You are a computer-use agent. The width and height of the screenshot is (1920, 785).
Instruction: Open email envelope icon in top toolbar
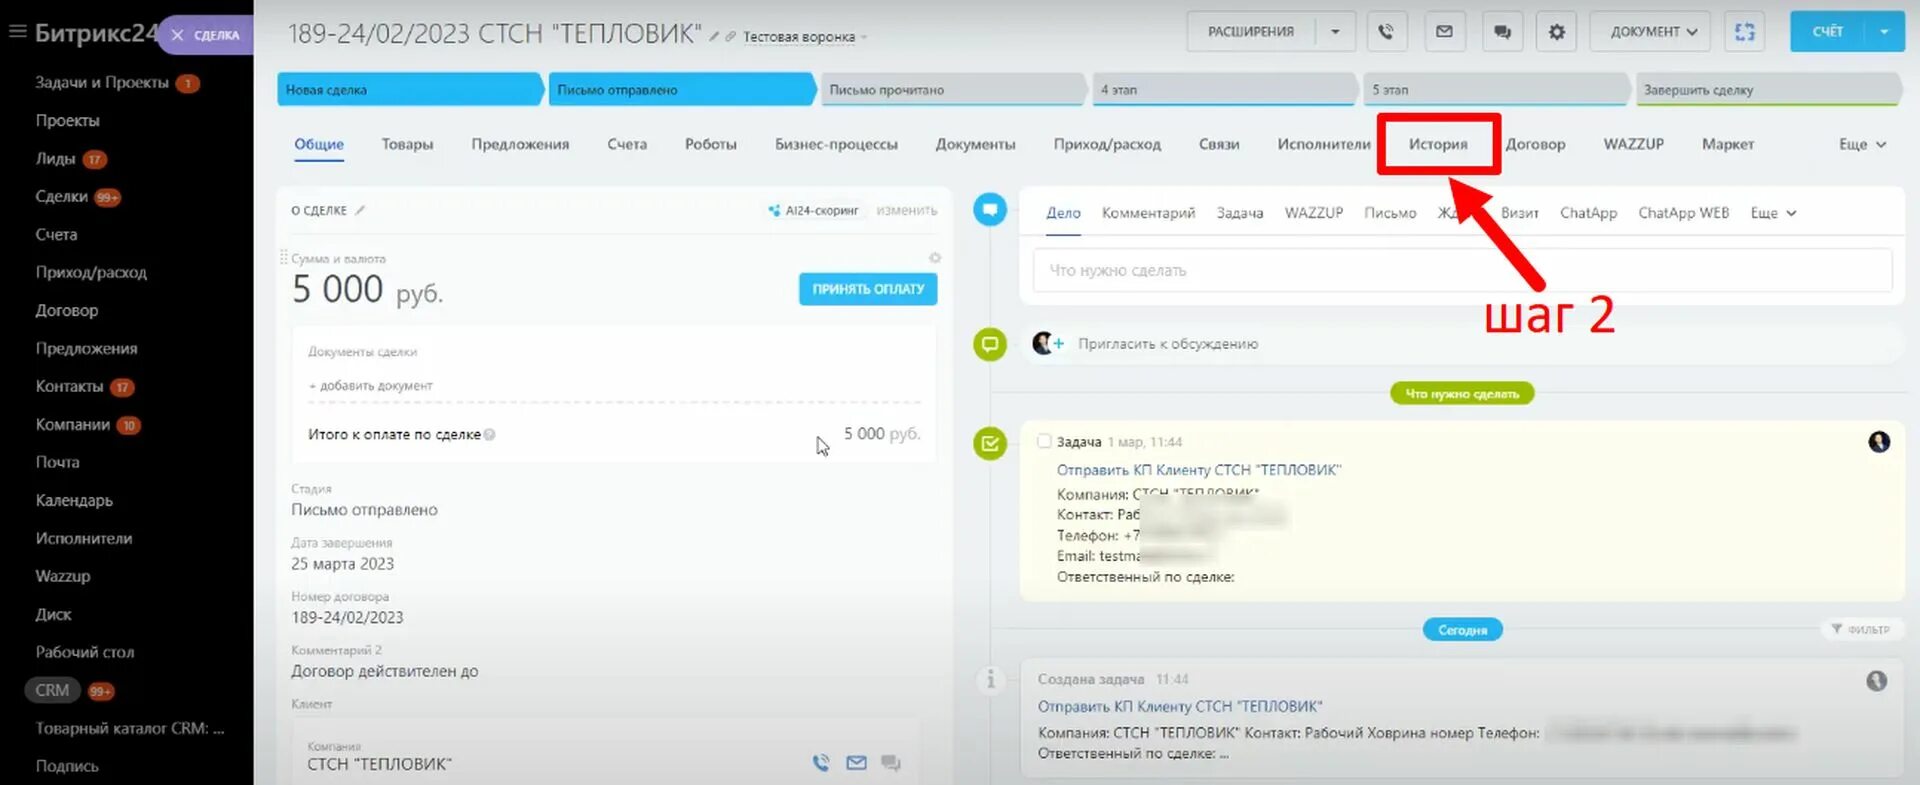click(x=1444, y=32)
